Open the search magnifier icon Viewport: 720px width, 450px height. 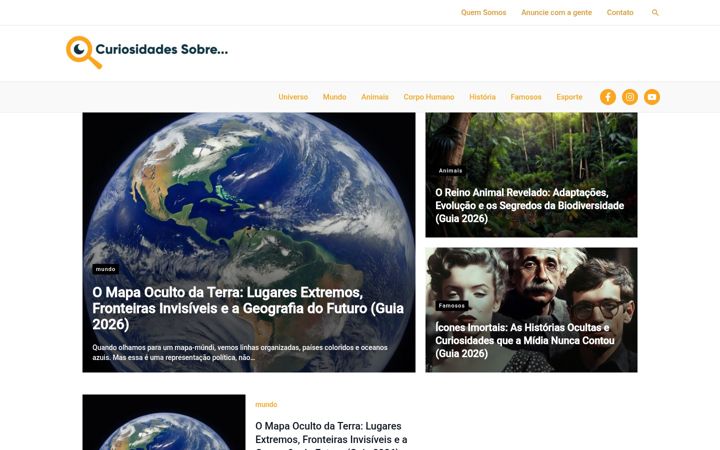(655, 12)
